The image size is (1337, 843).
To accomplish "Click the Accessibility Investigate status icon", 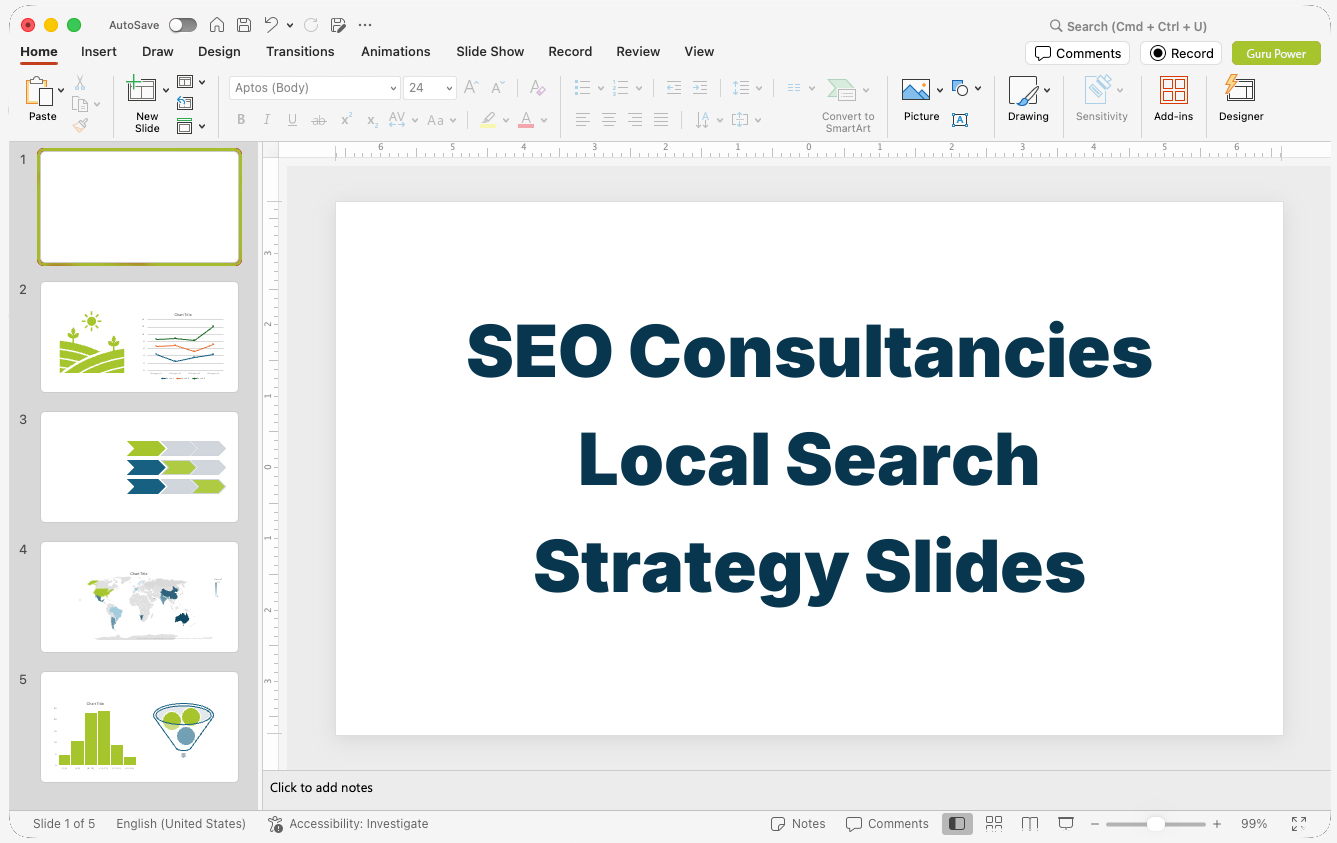I will pos(276,824).
